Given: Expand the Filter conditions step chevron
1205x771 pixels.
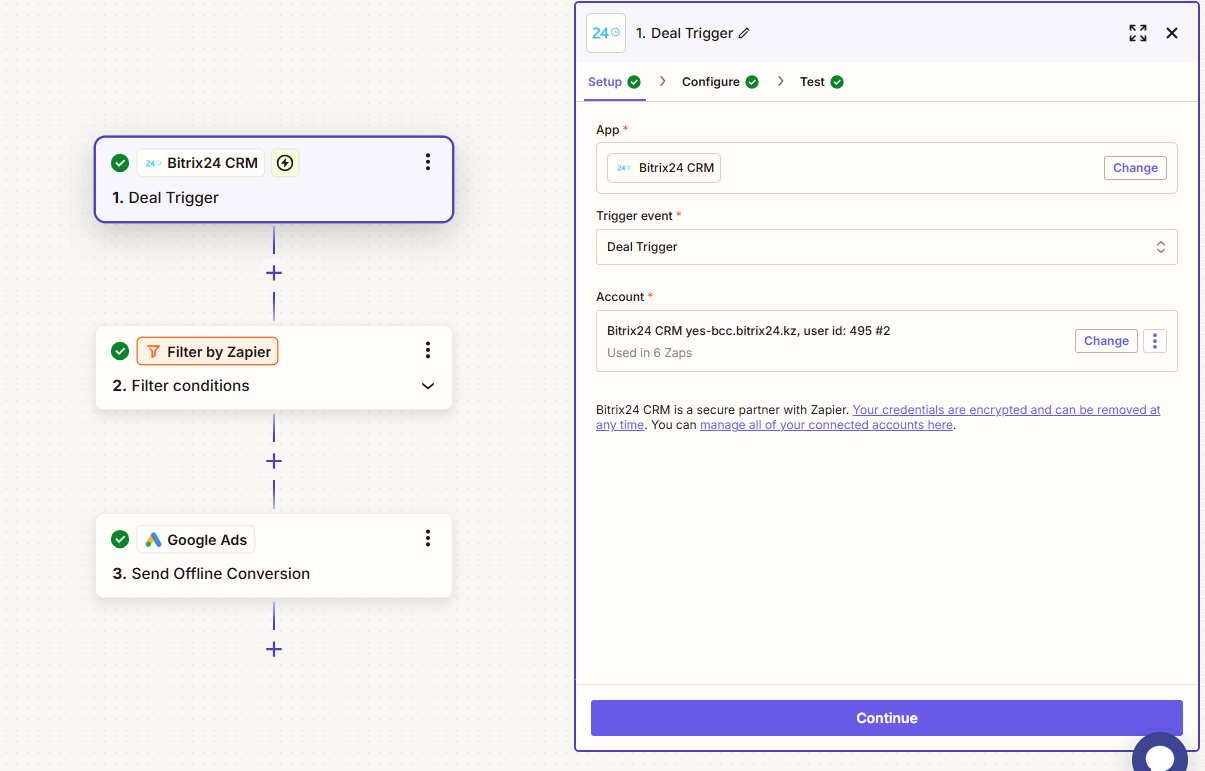Looking at the screenshot, I should point(428,386).
